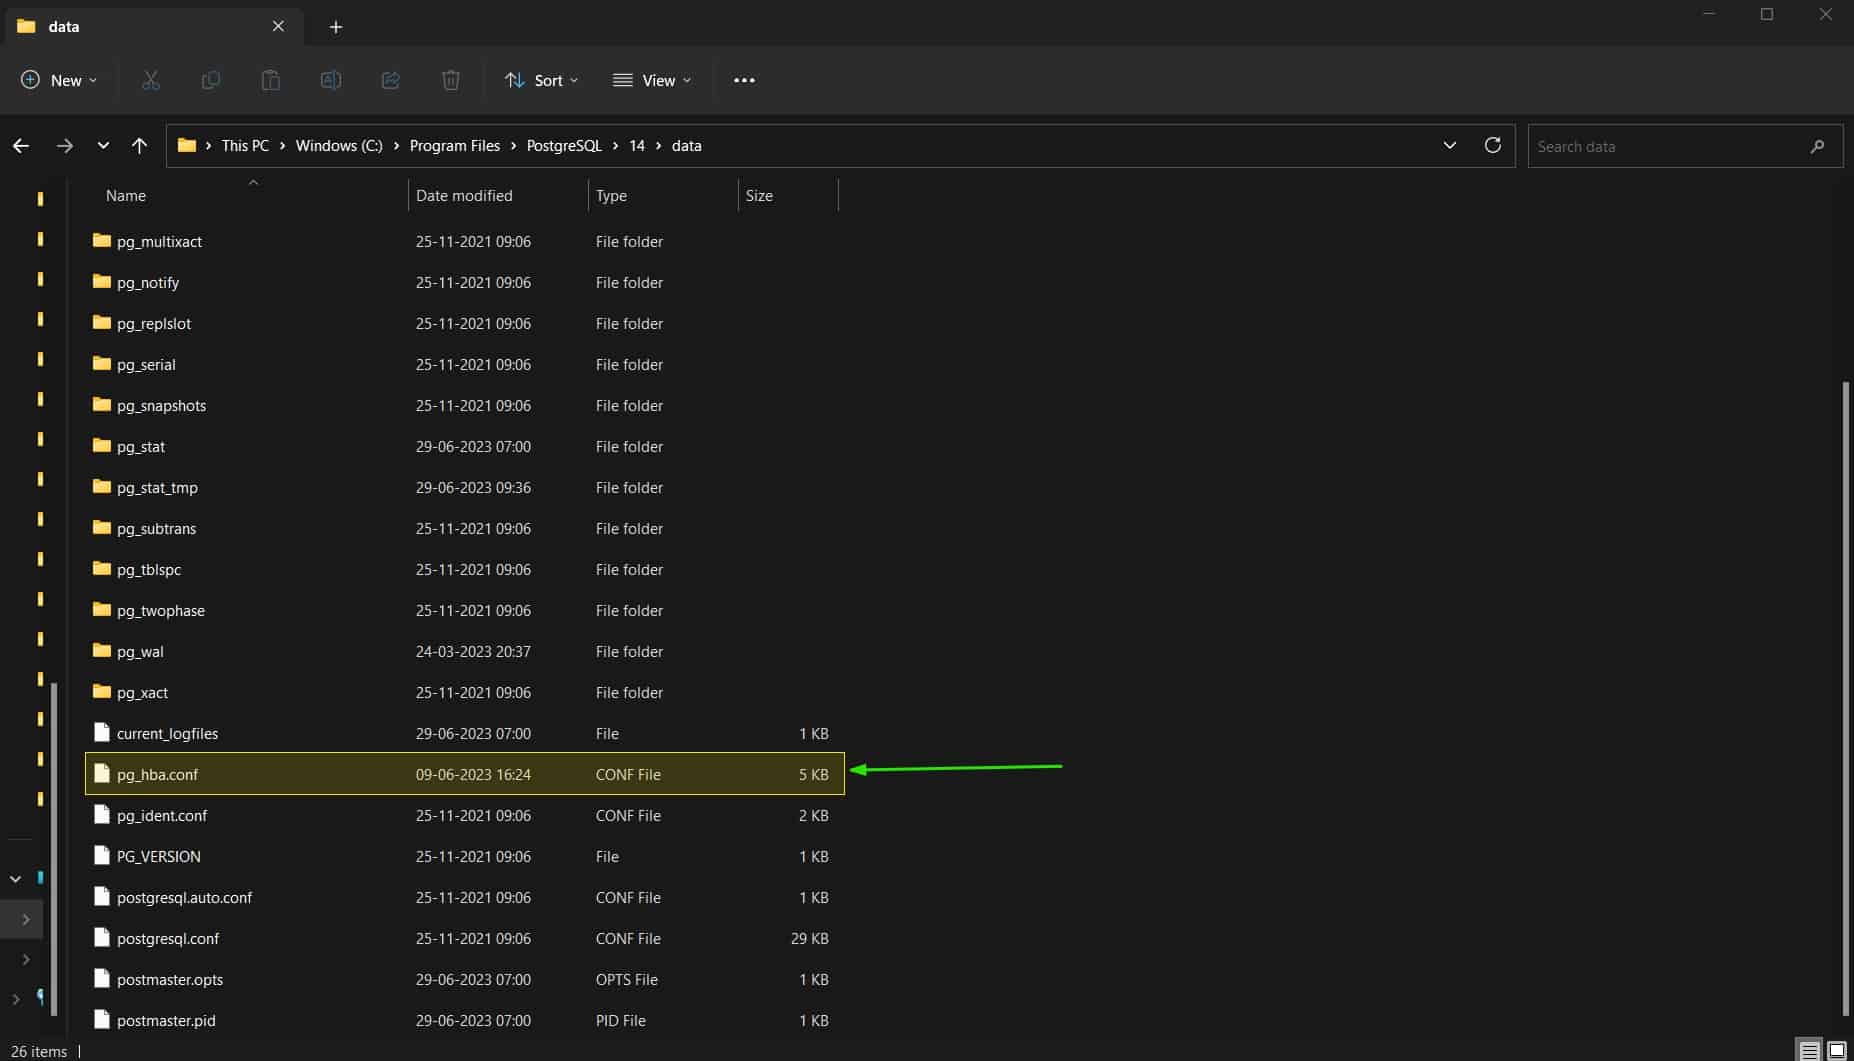Go back using the back arrow
1854x1061 pixels.
[21, 145]
